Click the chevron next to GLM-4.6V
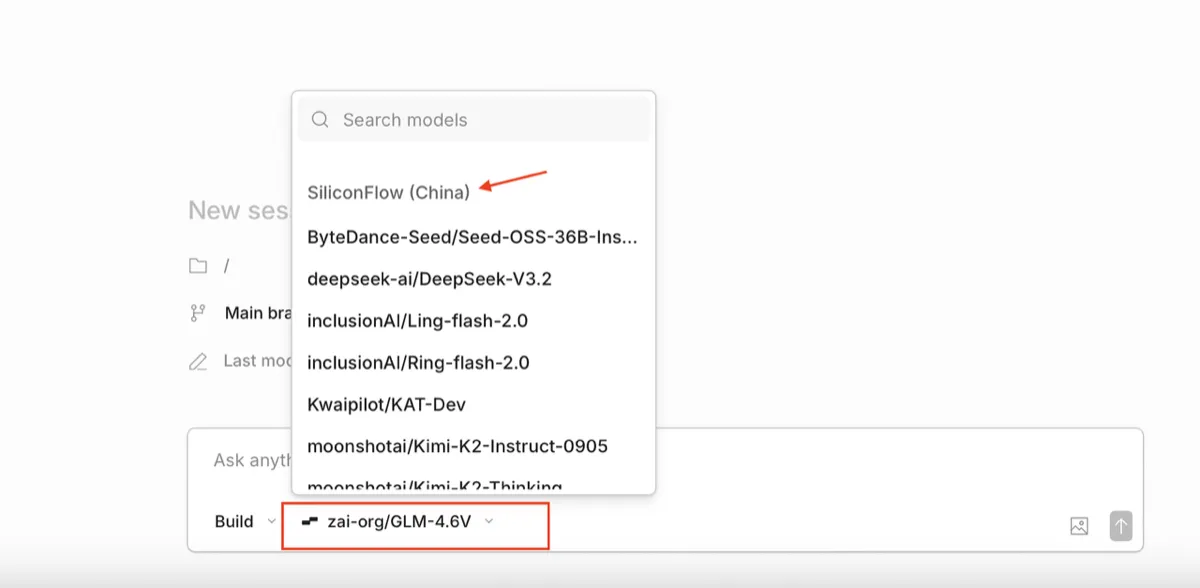Screen dimensions: 1200x588 pyautogui.click(x=488, y=521)
